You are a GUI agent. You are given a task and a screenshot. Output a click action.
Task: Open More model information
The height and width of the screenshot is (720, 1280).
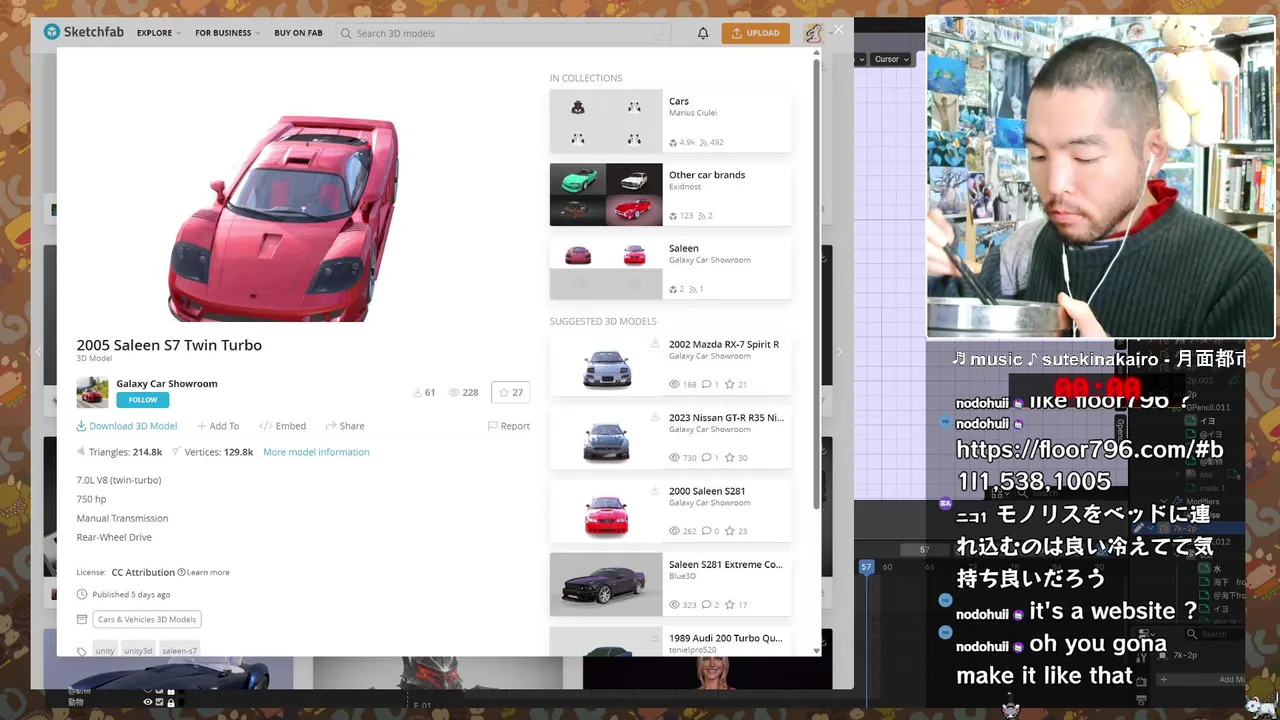[x=316, y=452]
